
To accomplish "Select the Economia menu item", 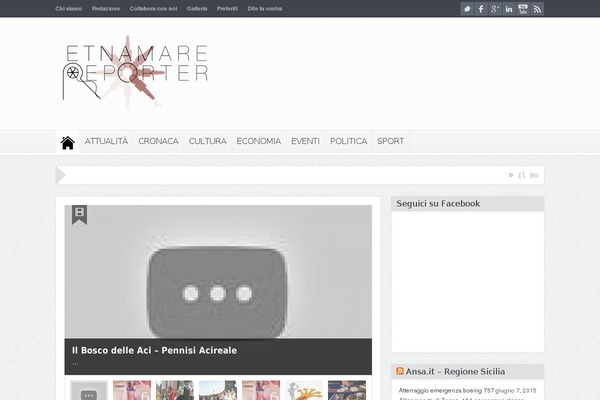I will tap(259, 141).
